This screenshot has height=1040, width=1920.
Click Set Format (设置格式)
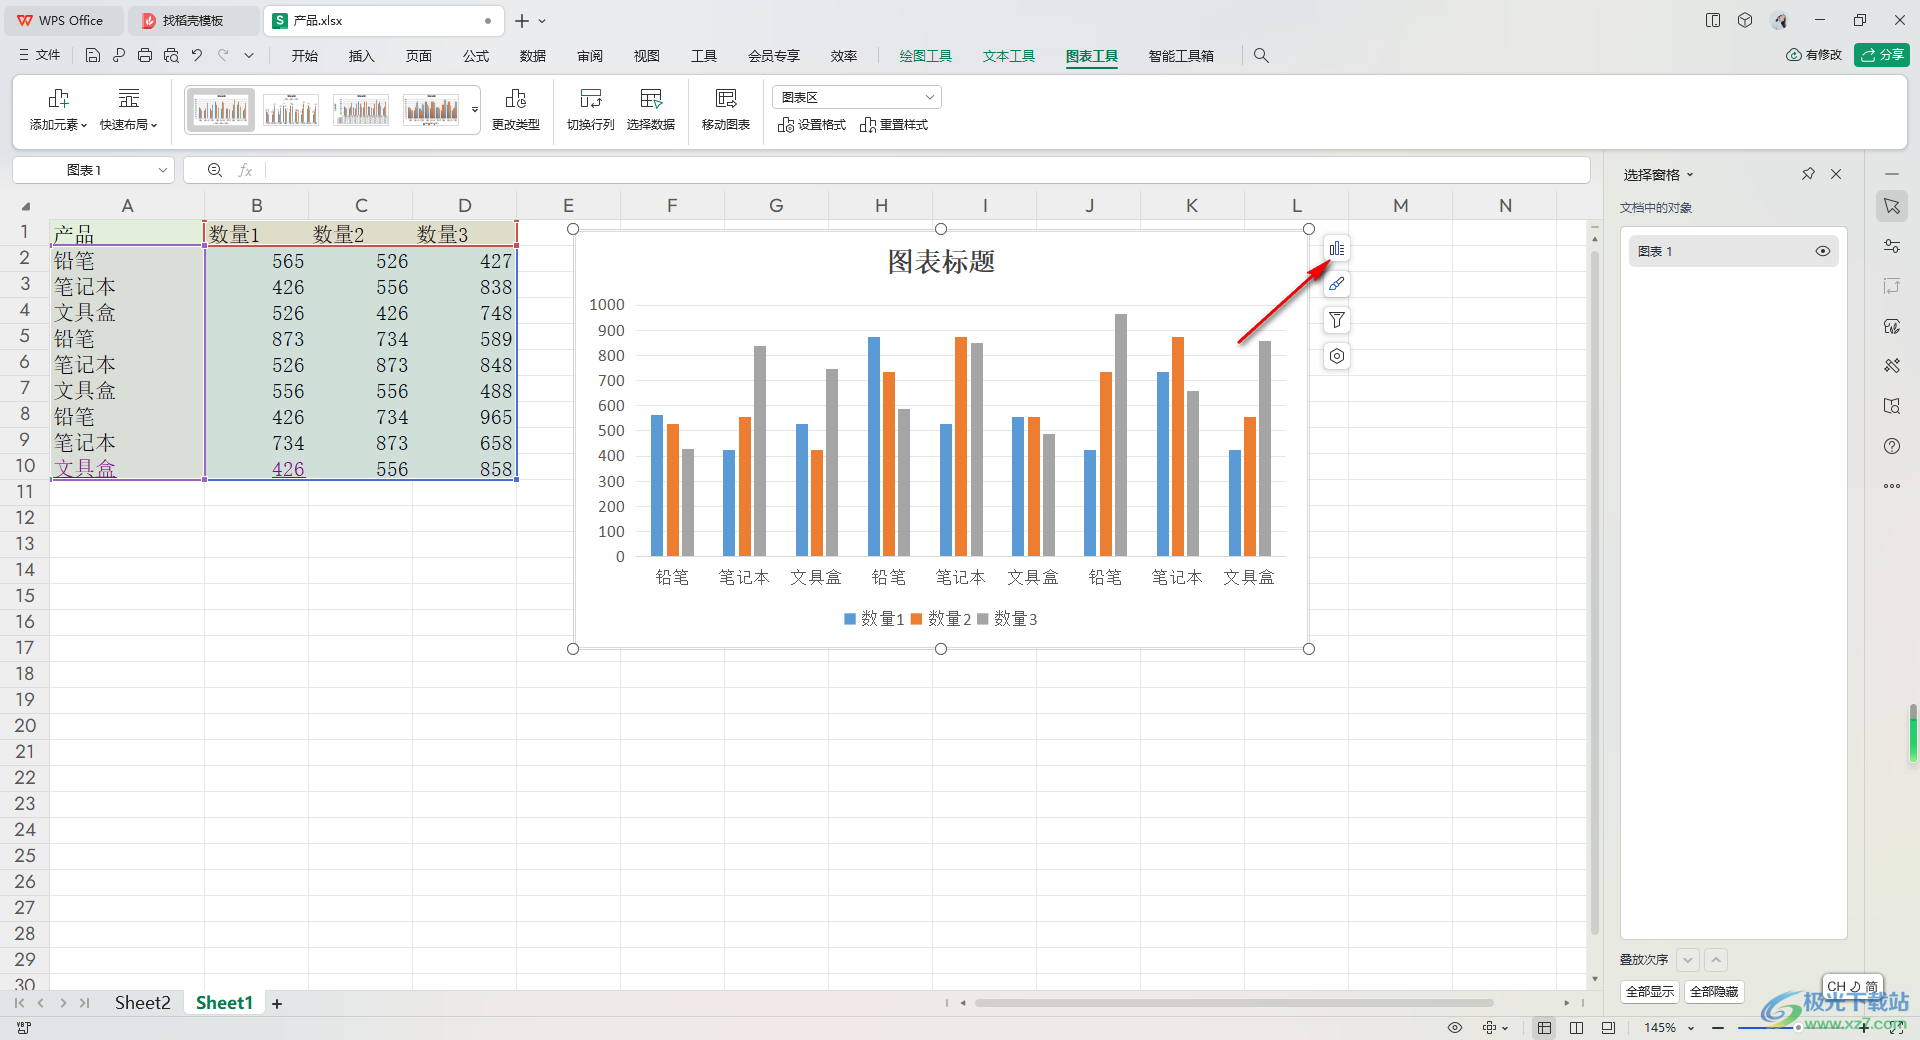[x=812, y=125]
